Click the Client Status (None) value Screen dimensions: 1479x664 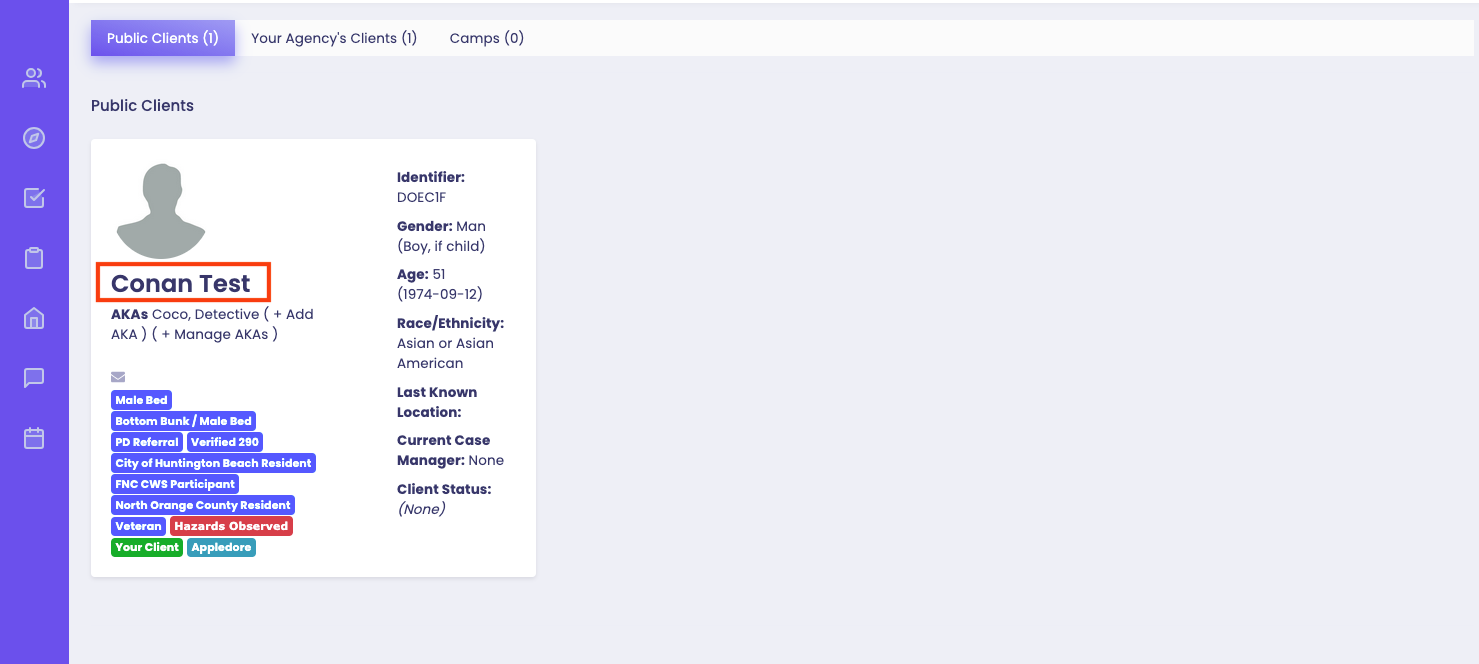(421, 509)
